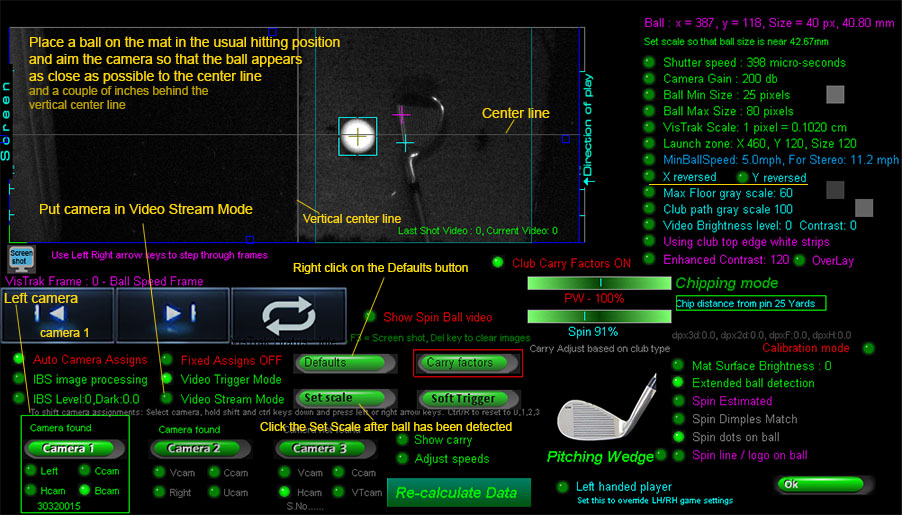This screenshot has width=902, height=515.
Task: Click Launch zone indicator light
Action: pyautogui.click(x=649, y=143)
